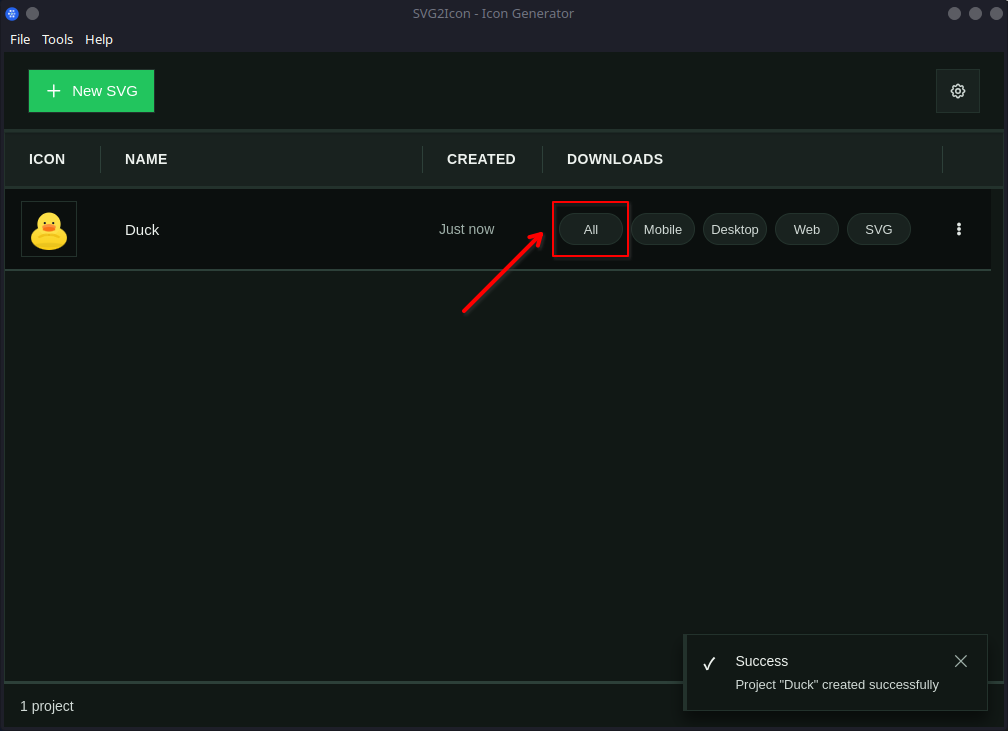The width and height of the screenshot is (1008, 731).
Task: Download Desktop icons for Duck
Action: click(734, 229)
